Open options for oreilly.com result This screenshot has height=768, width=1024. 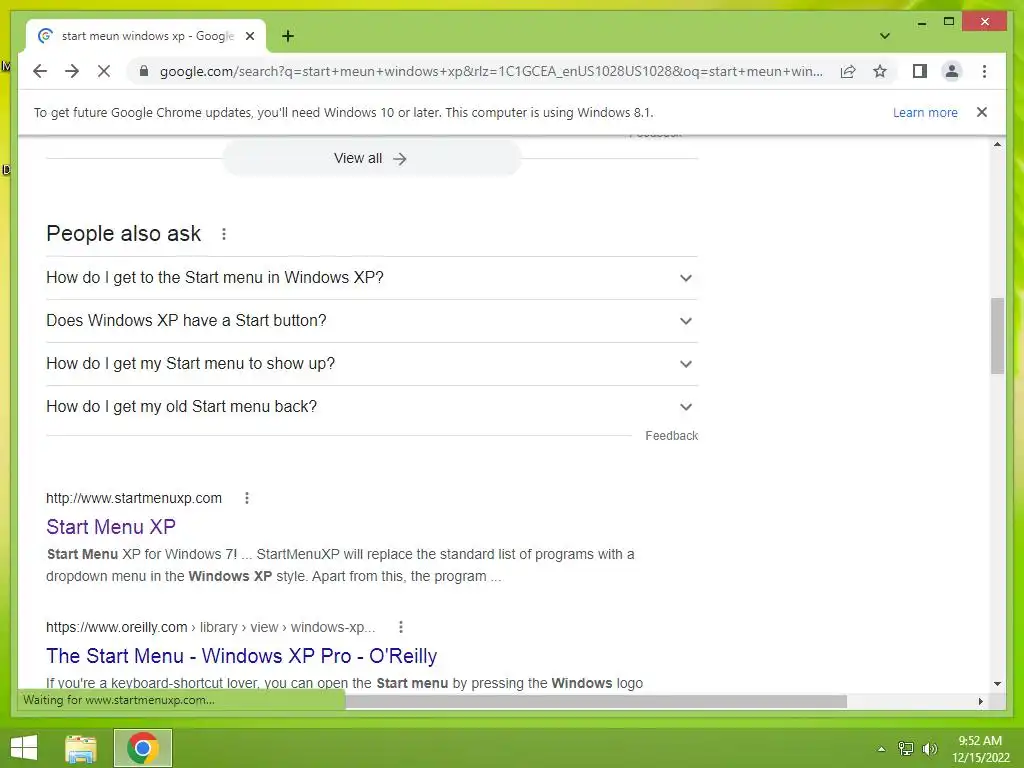tap(401, 627)
